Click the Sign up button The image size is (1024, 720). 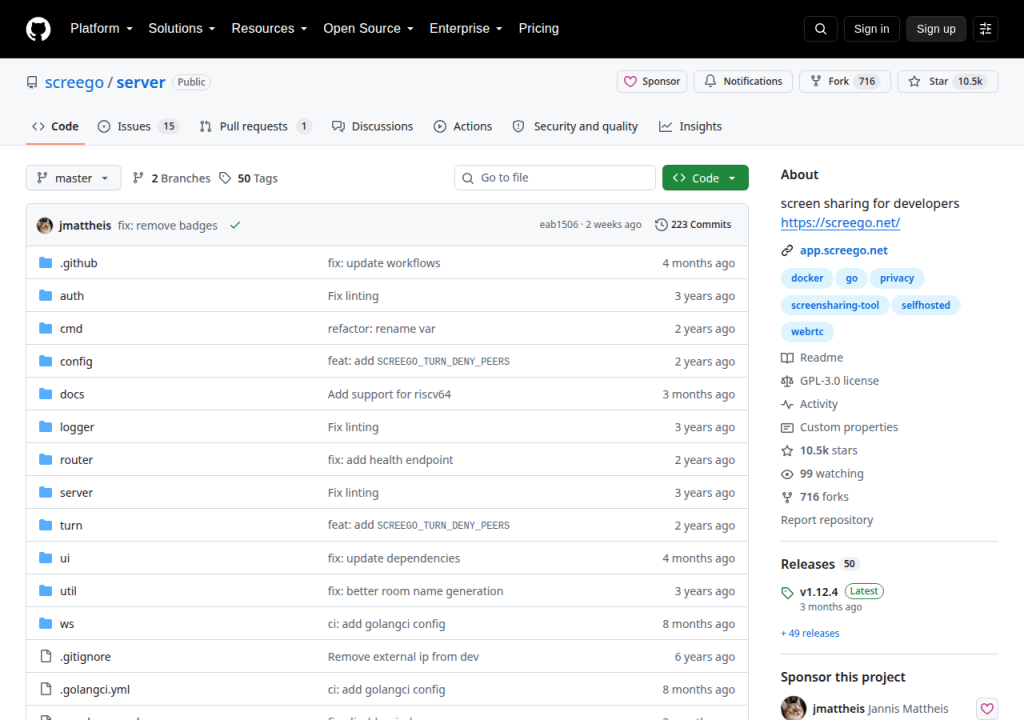[936, 29]
